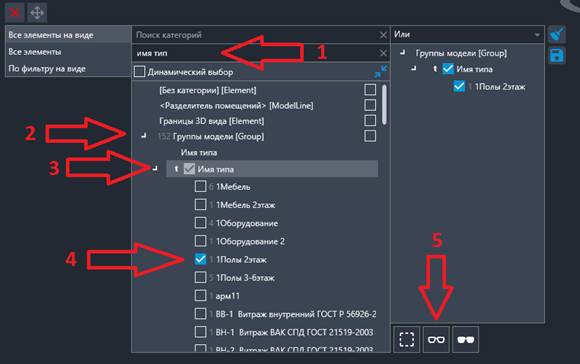Check the 1Мебель checkbox
The image size is (580, 364).
coord(200,186)
